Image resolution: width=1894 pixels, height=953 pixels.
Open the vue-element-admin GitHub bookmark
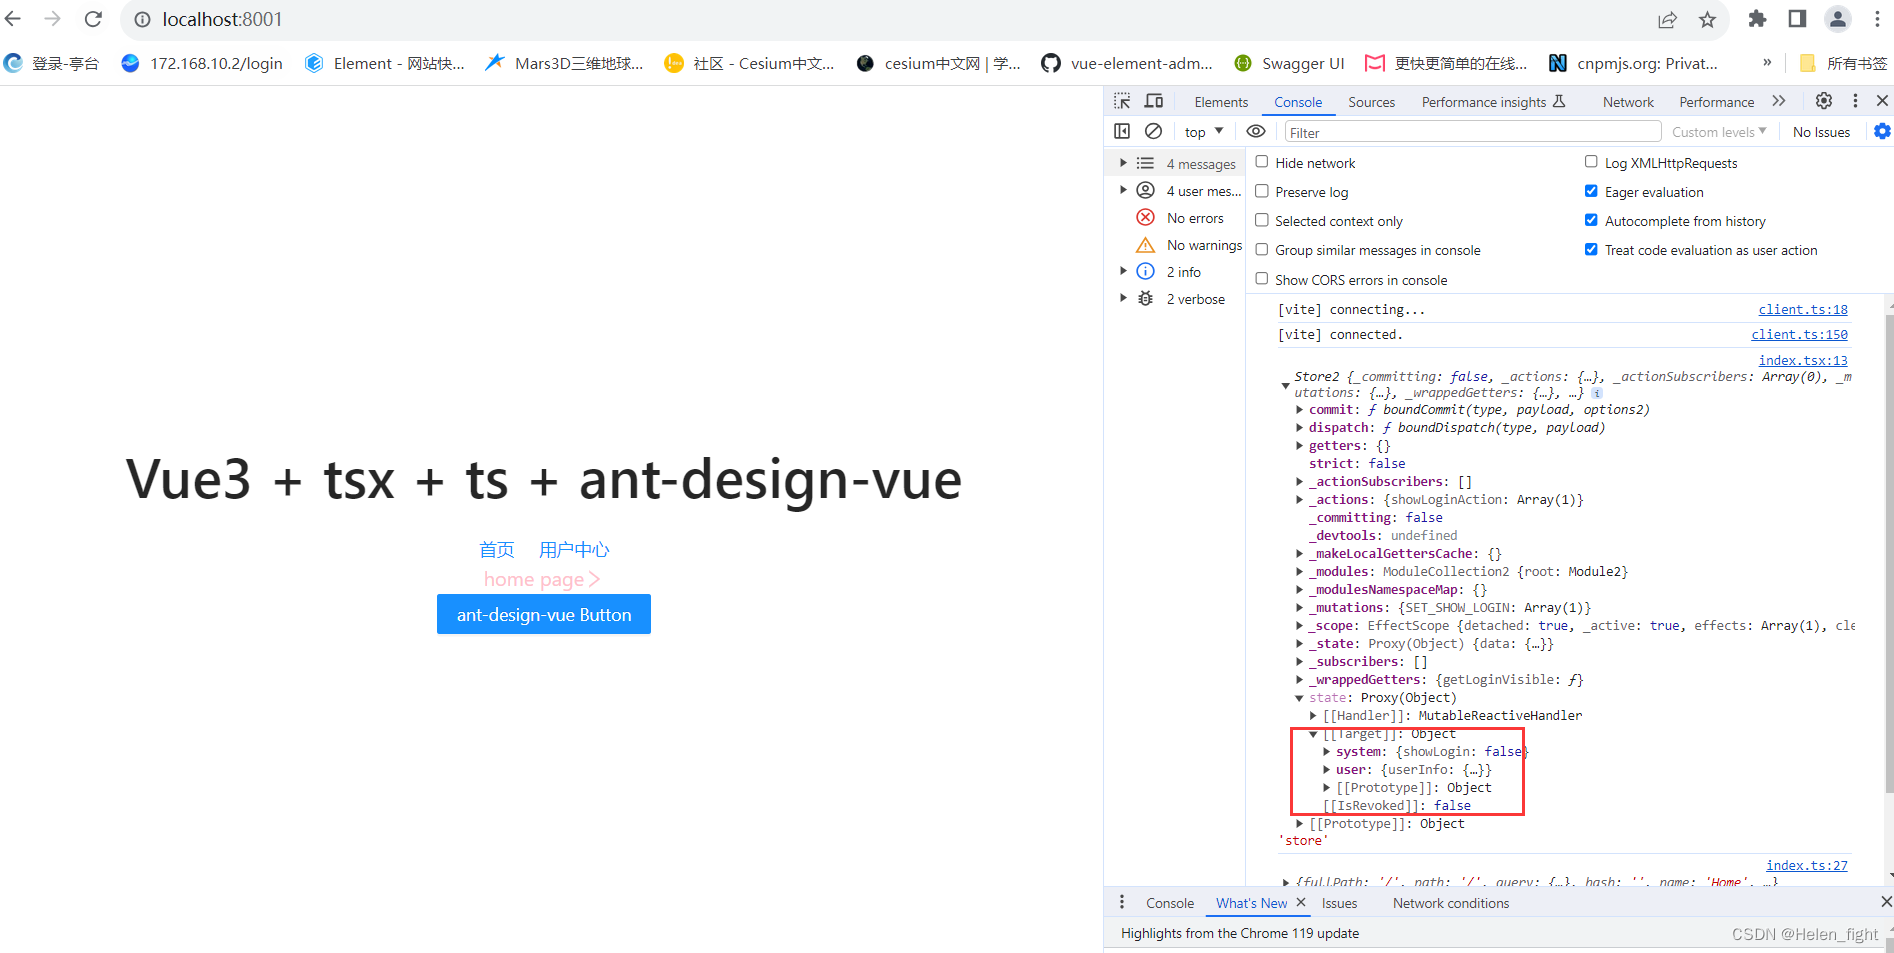tap(1127, 63)
